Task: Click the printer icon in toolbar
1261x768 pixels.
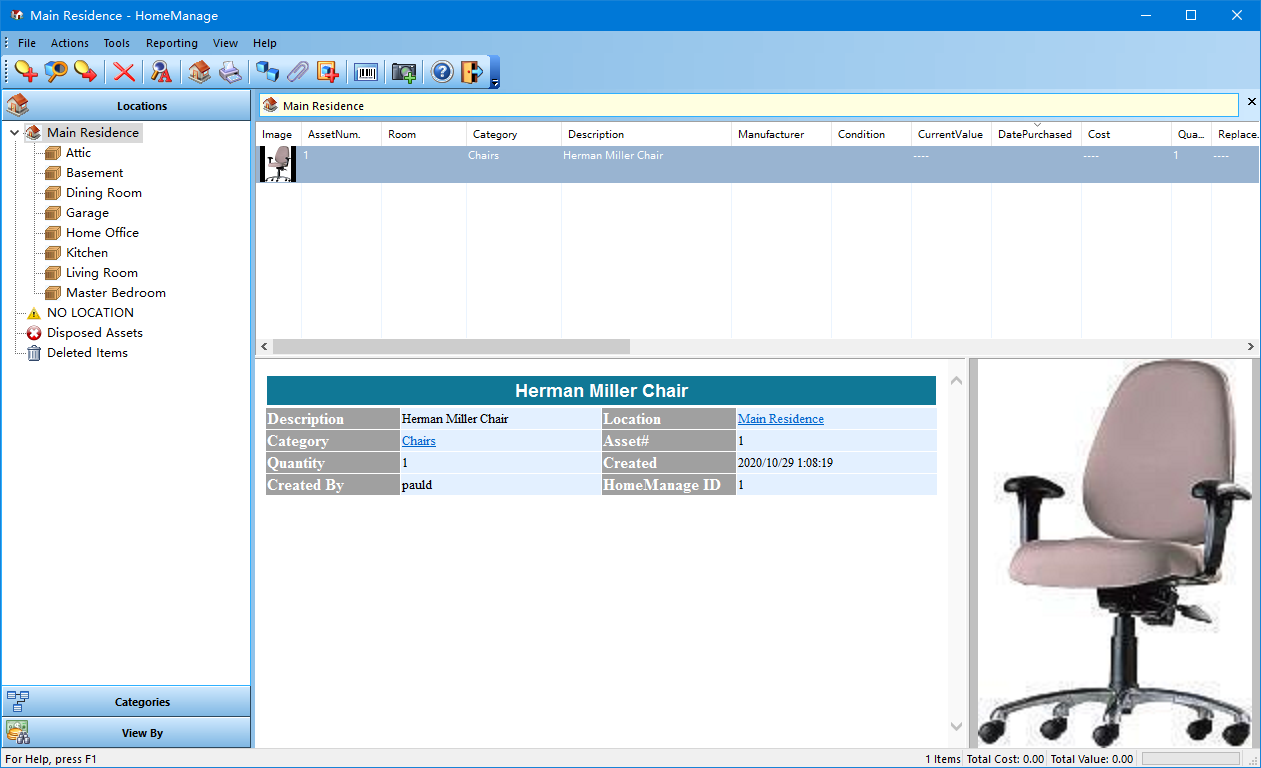Action: click(230, 72)
